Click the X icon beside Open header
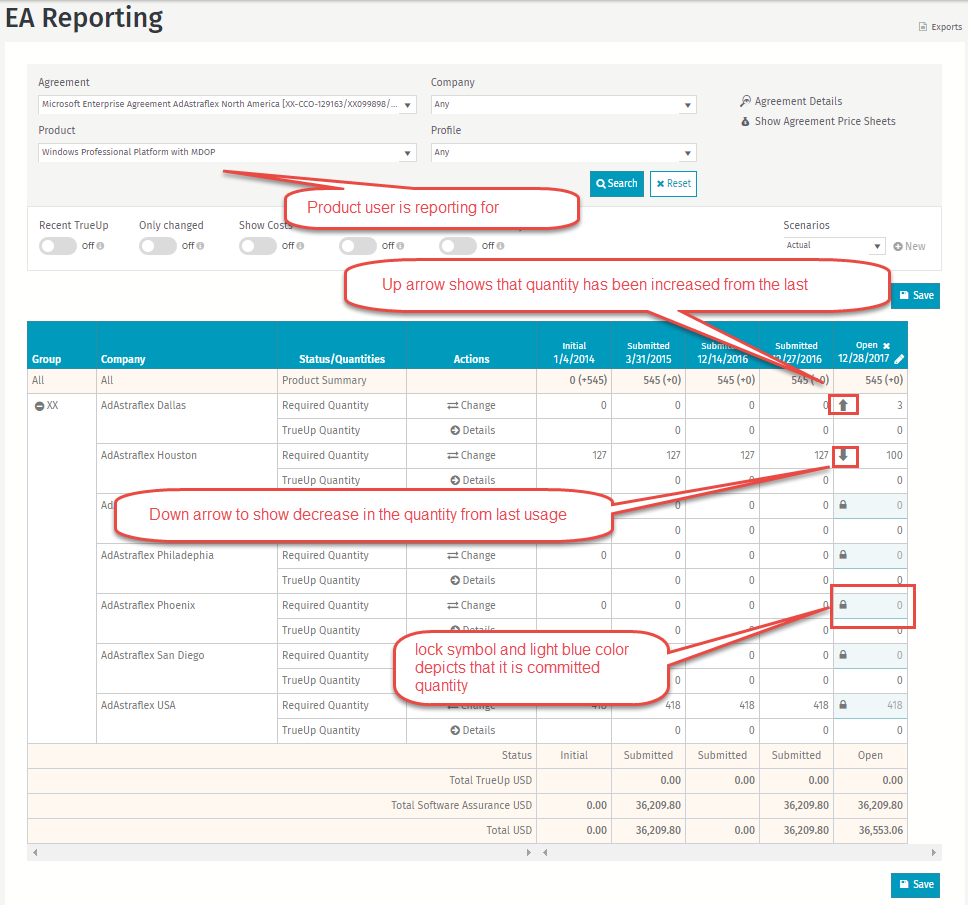 [x=886, y=345]
